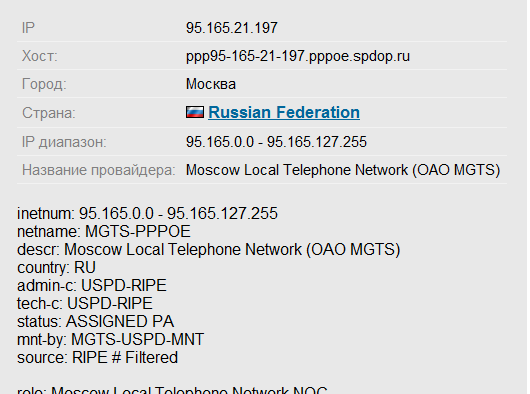The width and height of the screenshot is (530, 394).
Task: Click the IP диапазон: label
Action: coord(64,142)
